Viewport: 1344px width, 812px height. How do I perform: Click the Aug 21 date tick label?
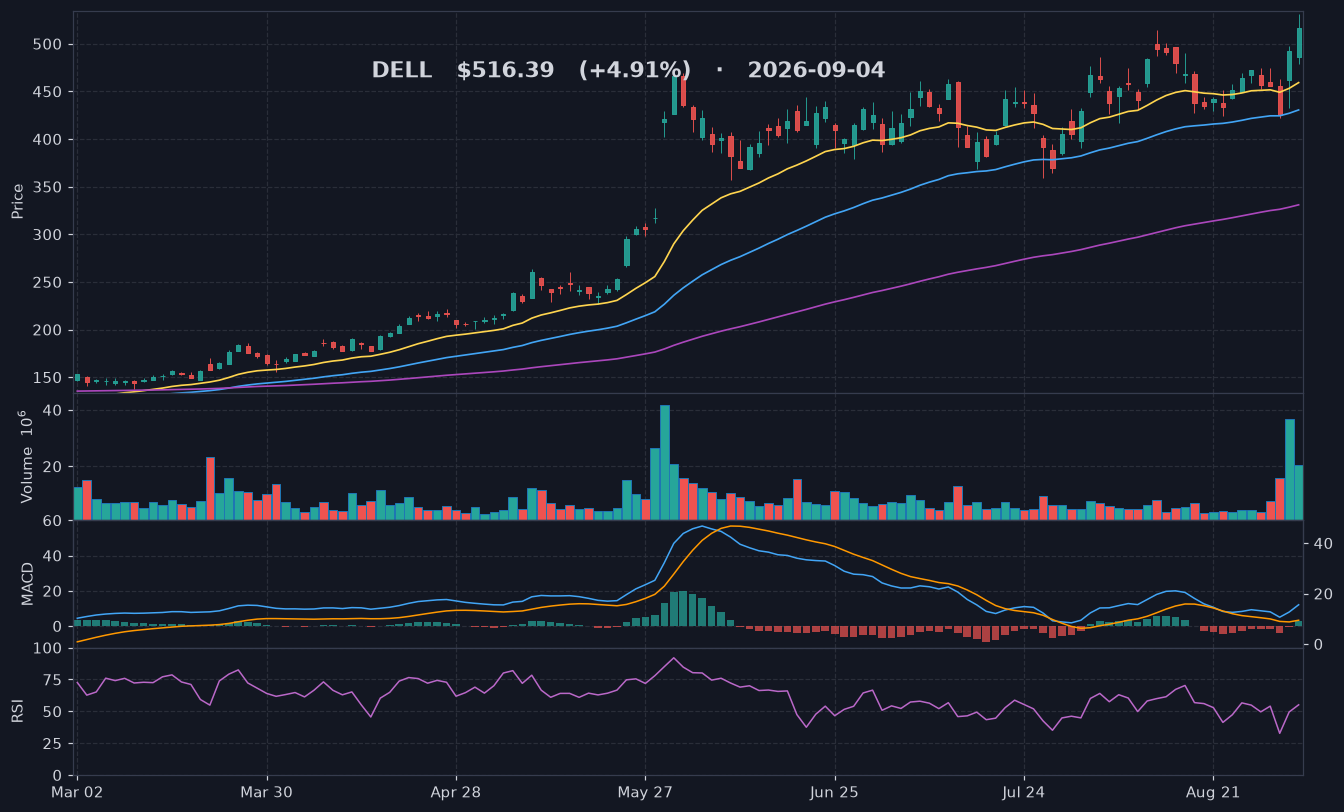click(1213, 792)
